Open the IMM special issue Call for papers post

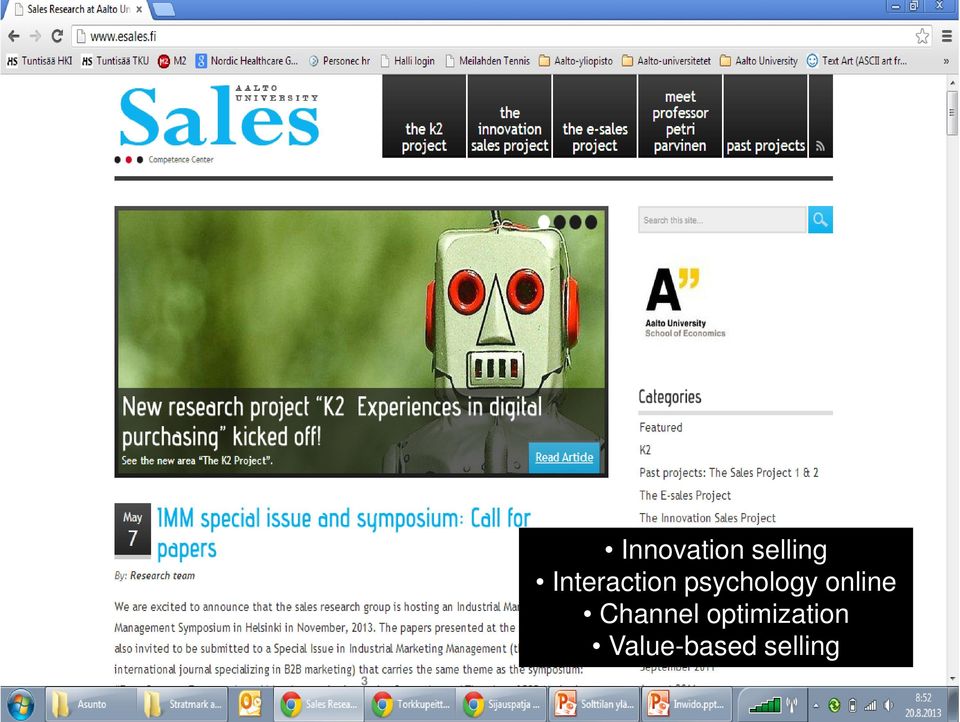pyautogui.click(x=343, y=533)
